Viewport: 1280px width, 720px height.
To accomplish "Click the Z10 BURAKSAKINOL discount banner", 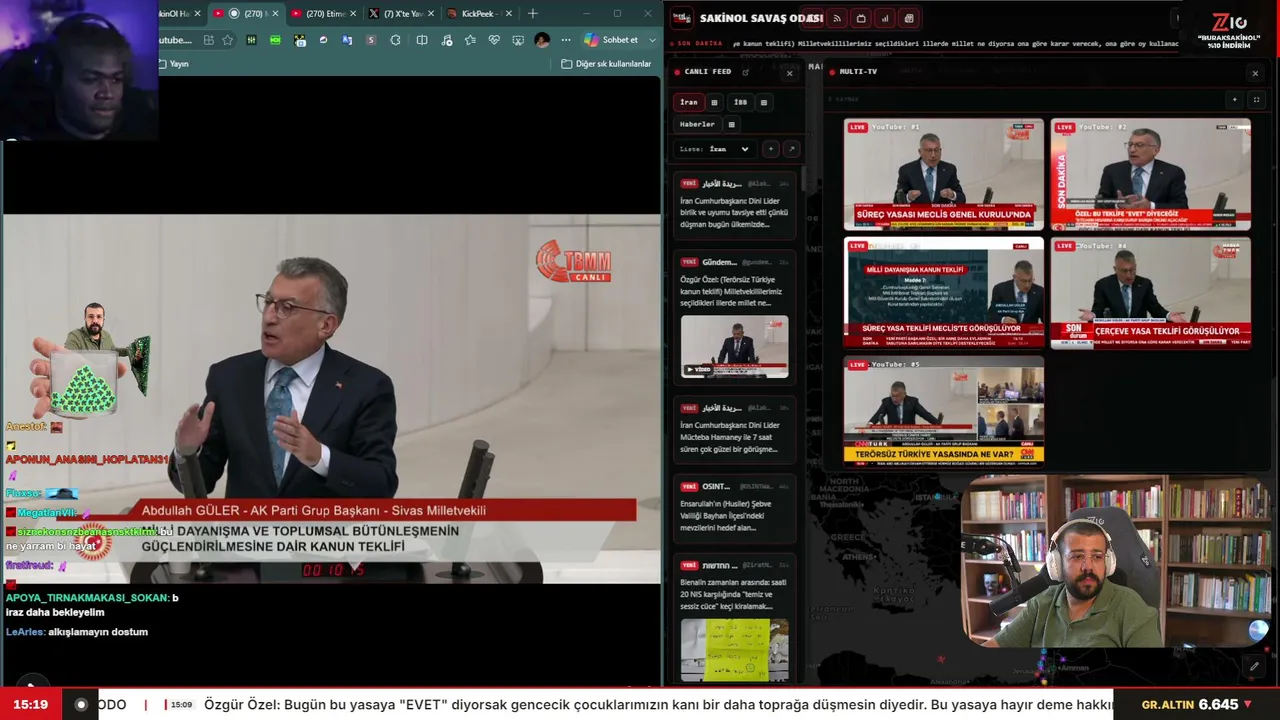I will click(x=1229, y=30).
